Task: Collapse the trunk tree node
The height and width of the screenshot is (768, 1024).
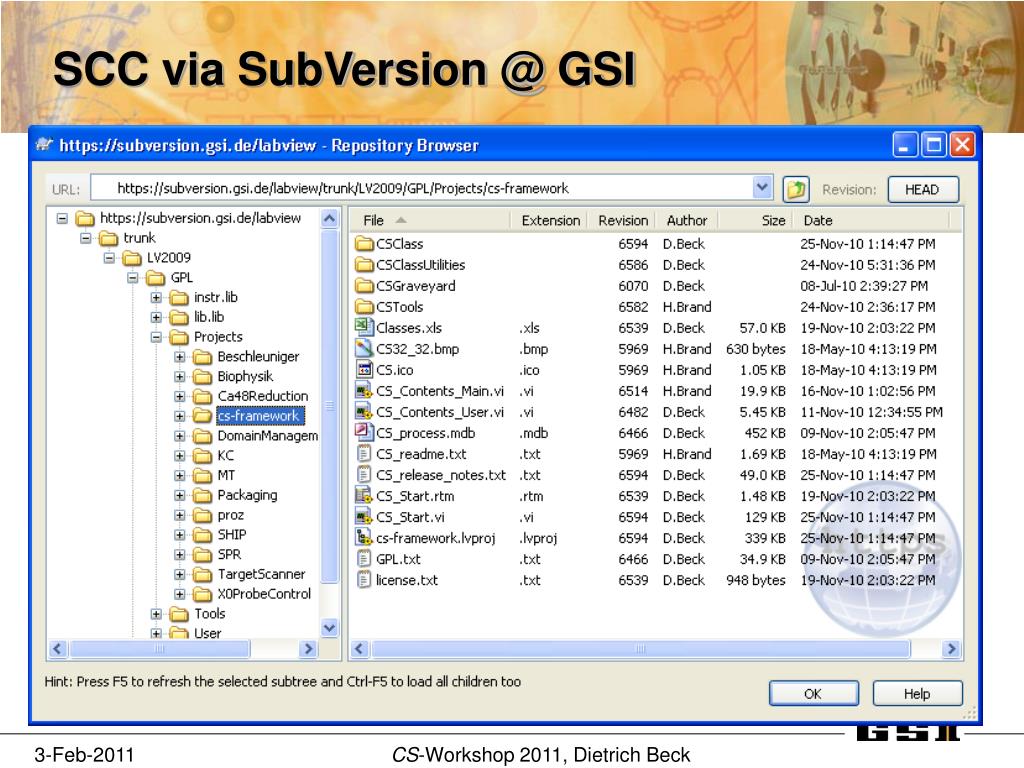Action: coord(86,238)
